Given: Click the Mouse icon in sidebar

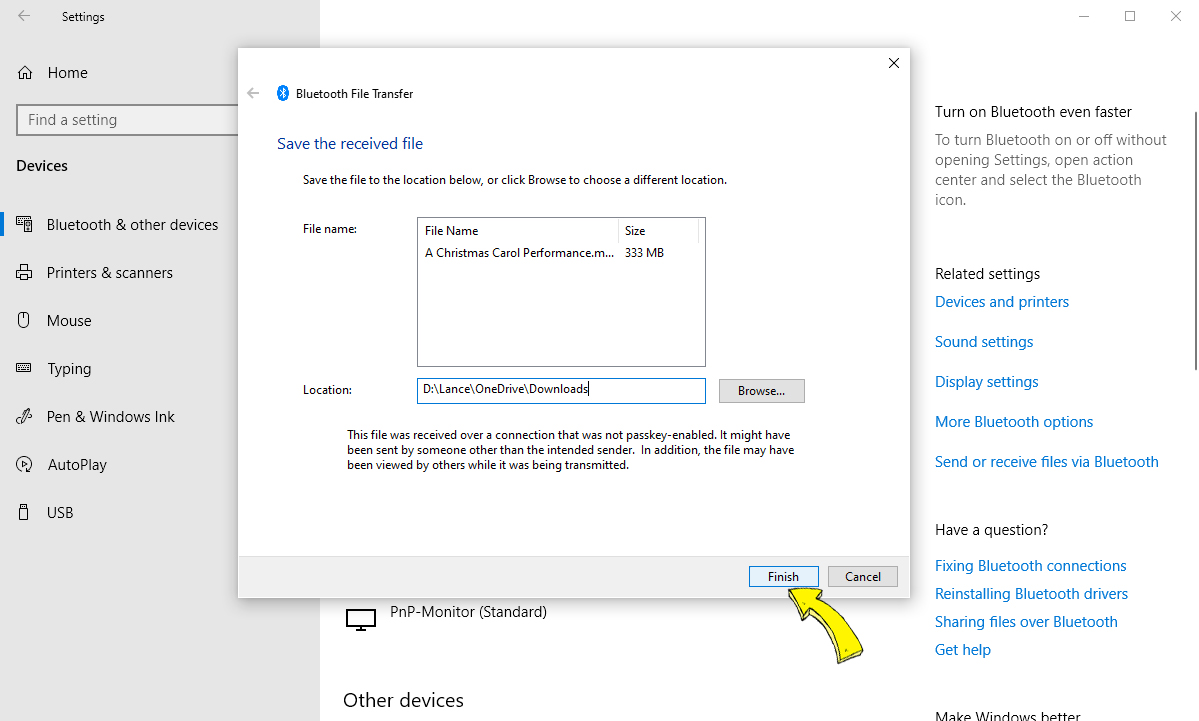Looking at the screenshot, I should 24,320.
